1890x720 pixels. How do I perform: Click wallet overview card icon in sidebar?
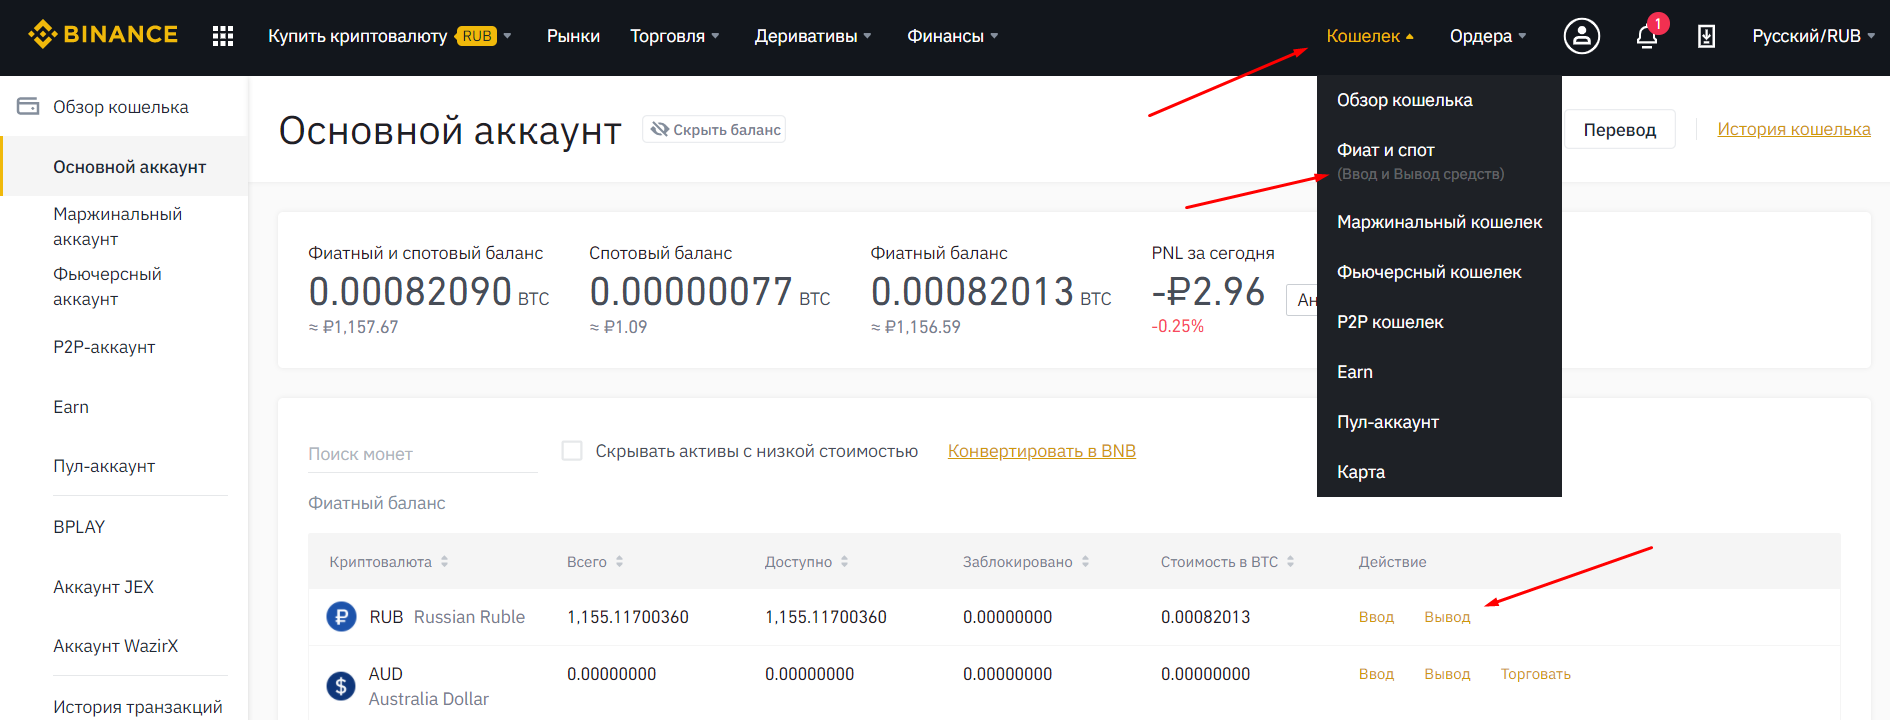point(28,106)
